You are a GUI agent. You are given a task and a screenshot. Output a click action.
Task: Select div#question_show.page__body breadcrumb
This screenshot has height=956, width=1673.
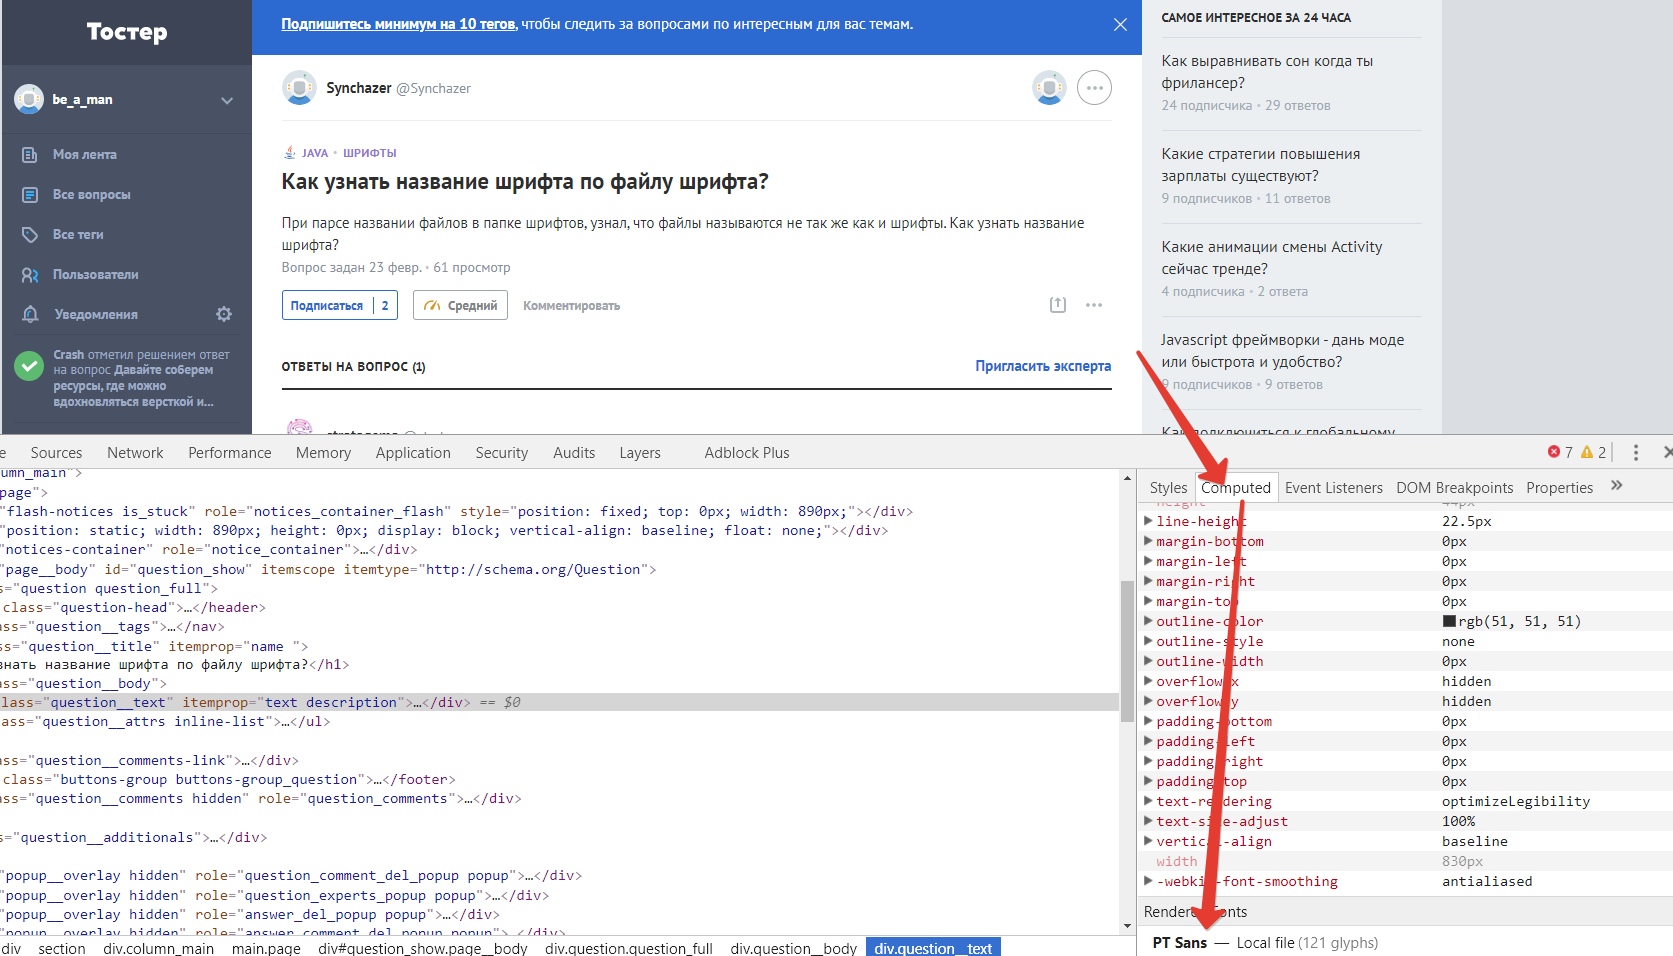(x=422, y=948)
